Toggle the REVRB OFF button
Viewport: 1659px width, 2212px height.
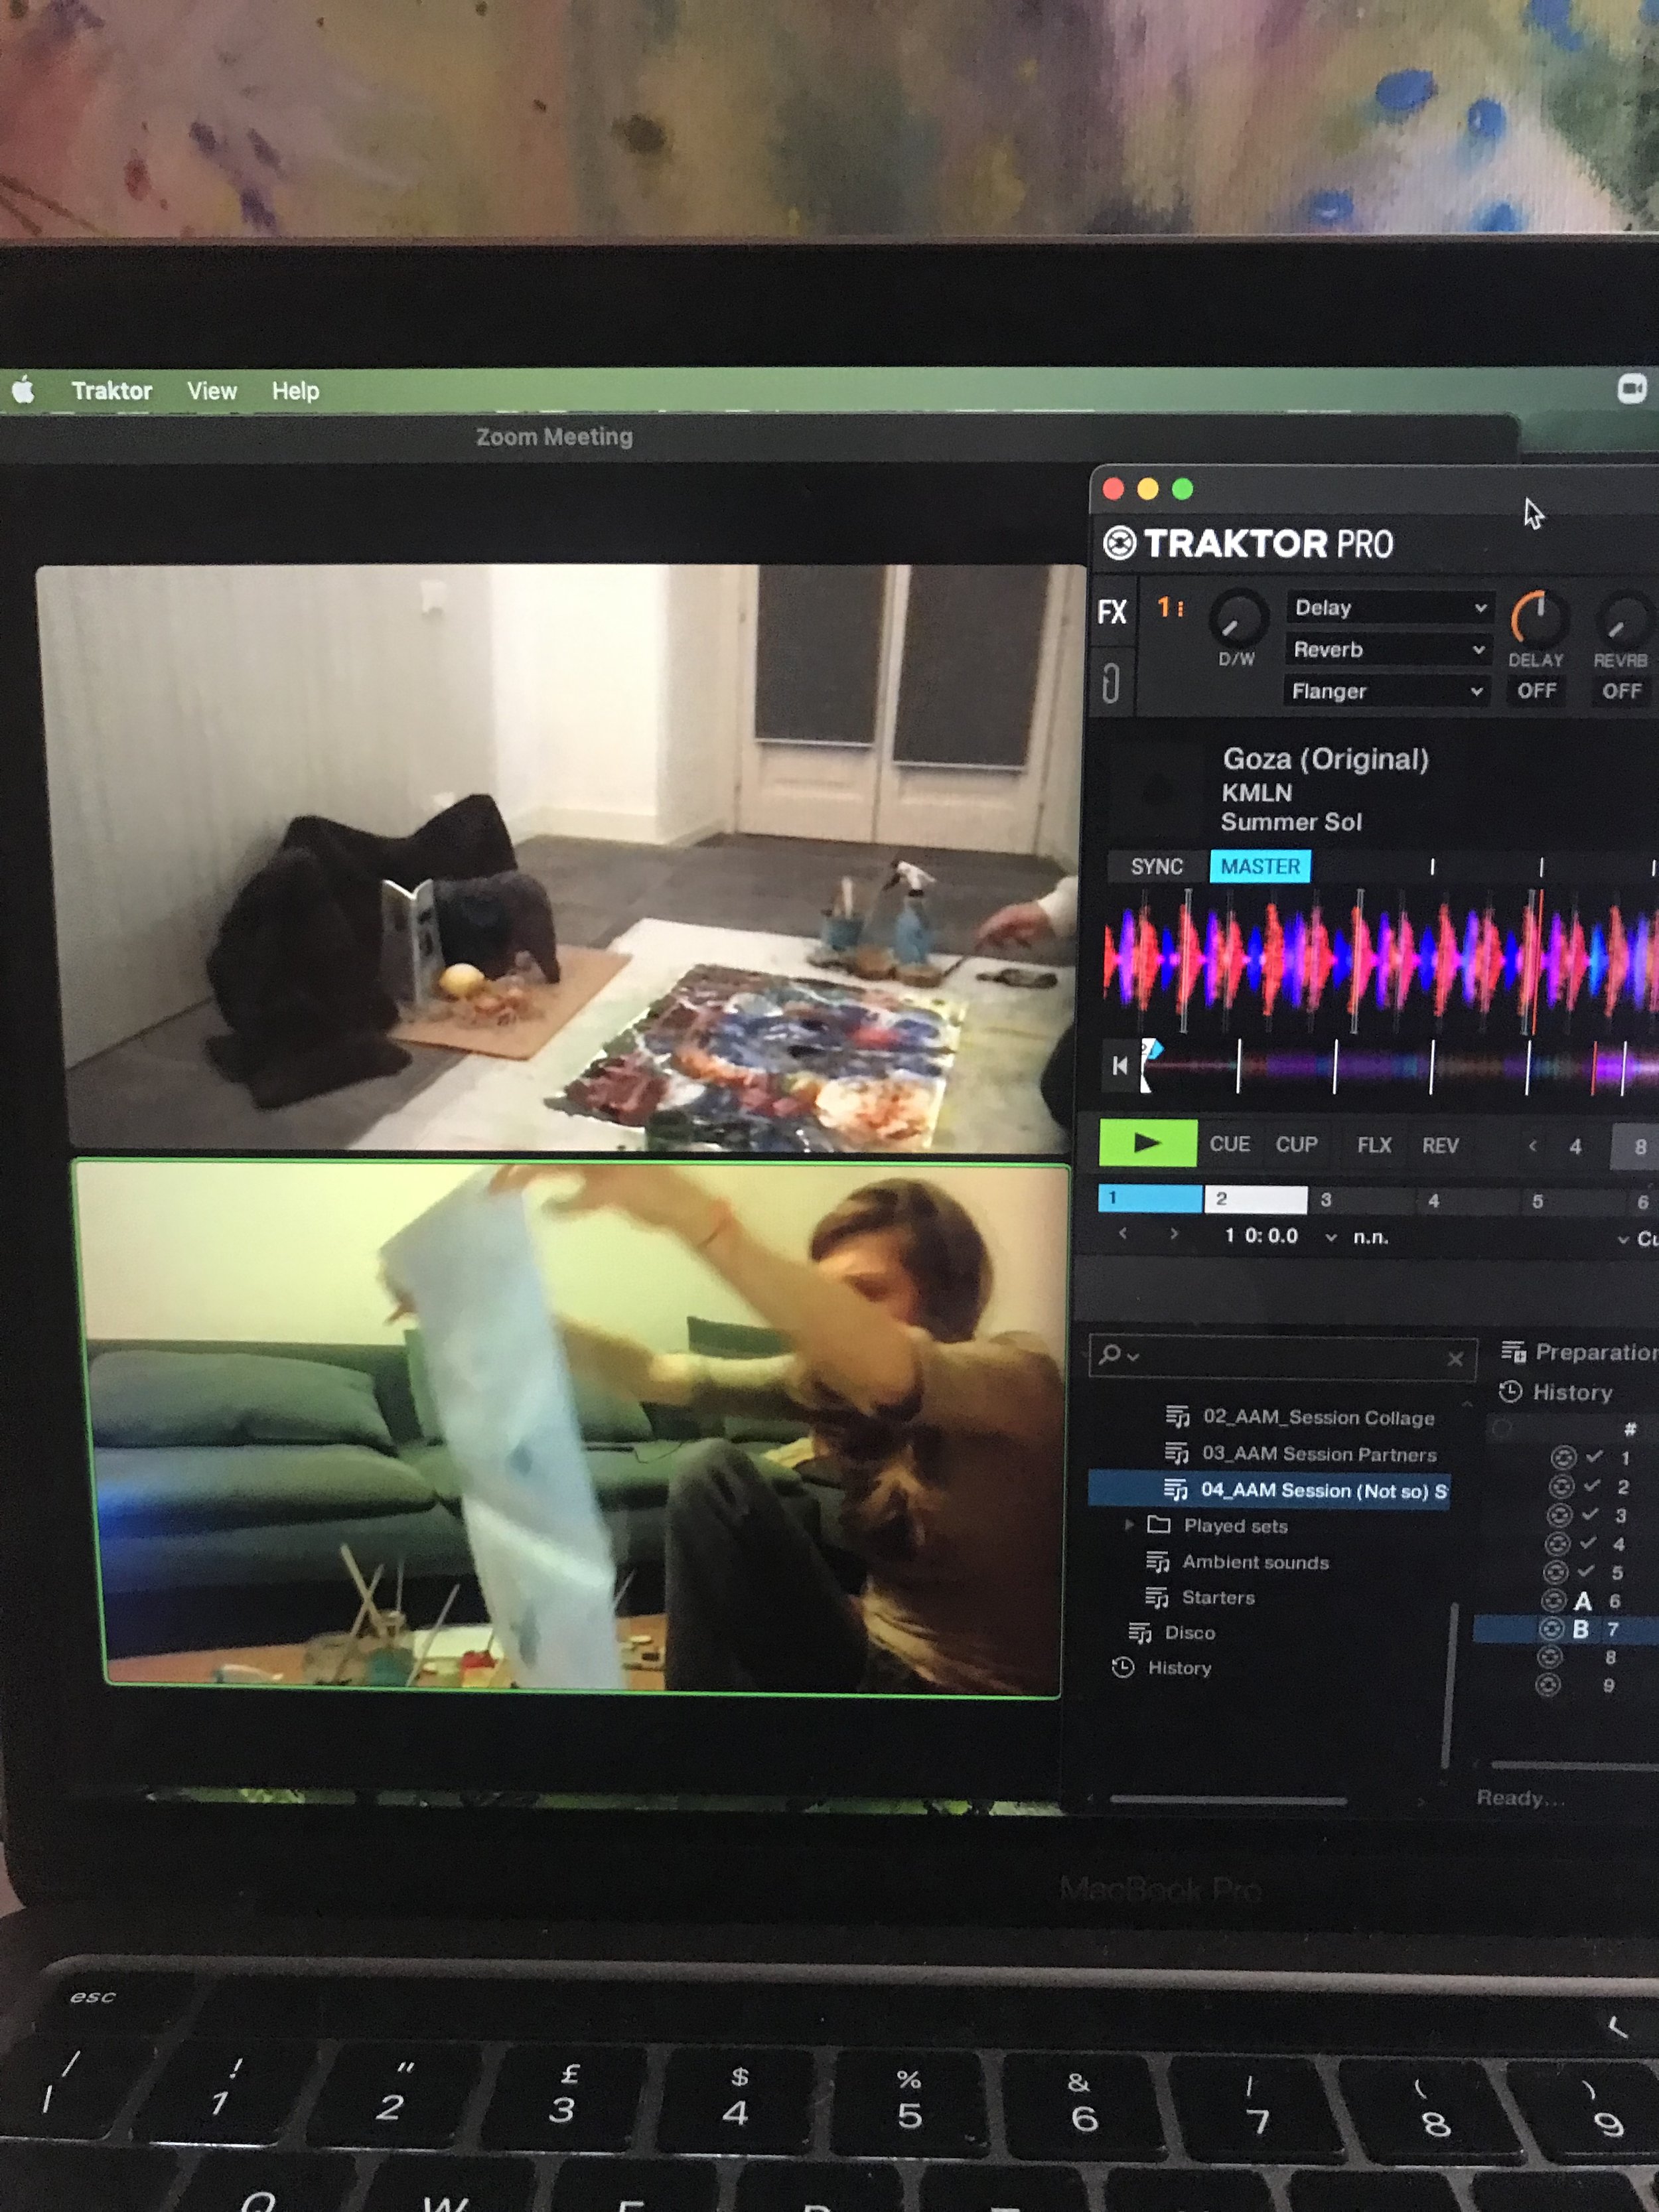1621,691
